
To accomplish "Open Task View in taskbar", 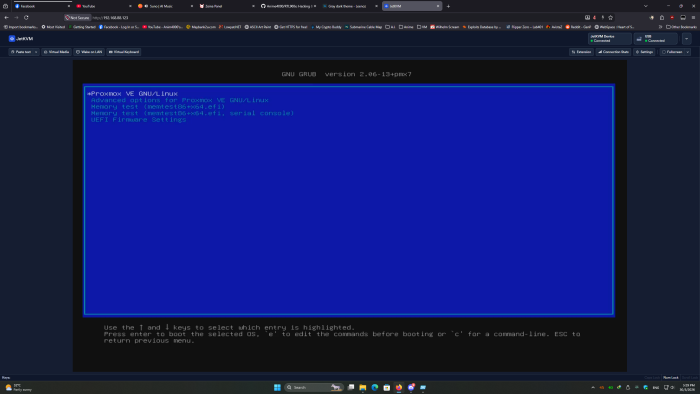I will [x=351, y=387].
